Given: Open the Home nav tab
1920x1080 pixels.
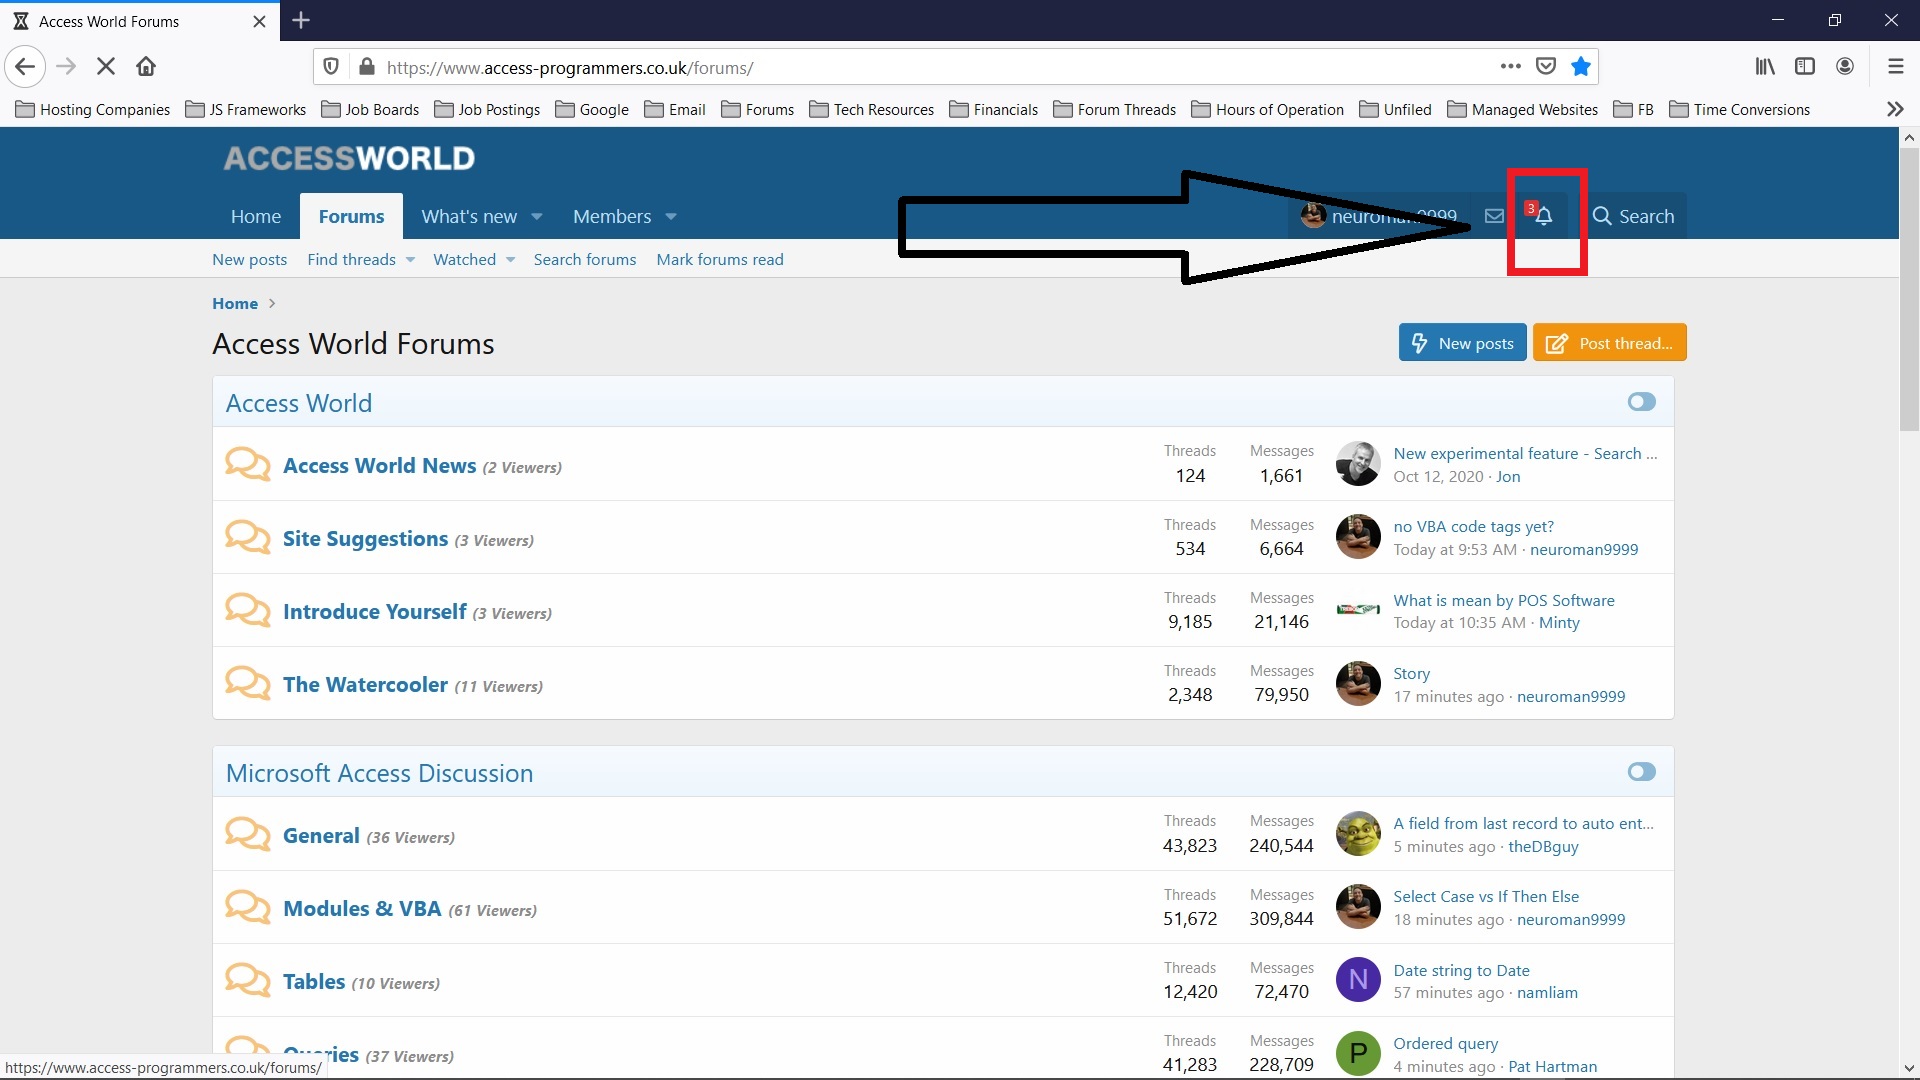Looking at the screenshot, I should click(x=256, y=217).
